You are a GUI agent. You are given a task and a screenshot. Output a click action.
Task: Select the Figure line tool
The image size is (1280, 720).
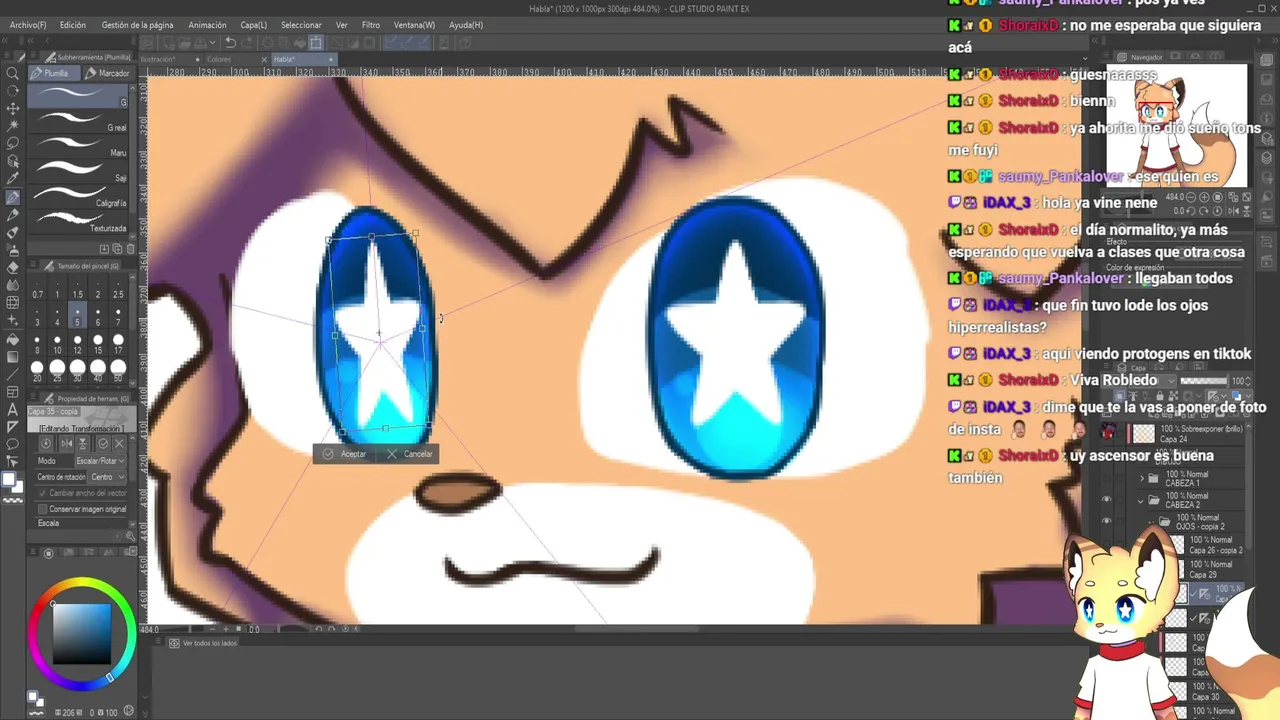(x=13, y=375)
